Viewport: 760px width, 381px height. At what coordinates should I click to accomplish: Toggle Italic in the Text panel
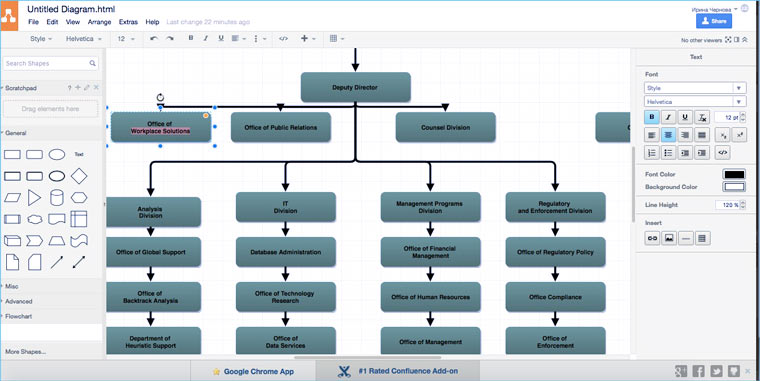pos(668,117)
